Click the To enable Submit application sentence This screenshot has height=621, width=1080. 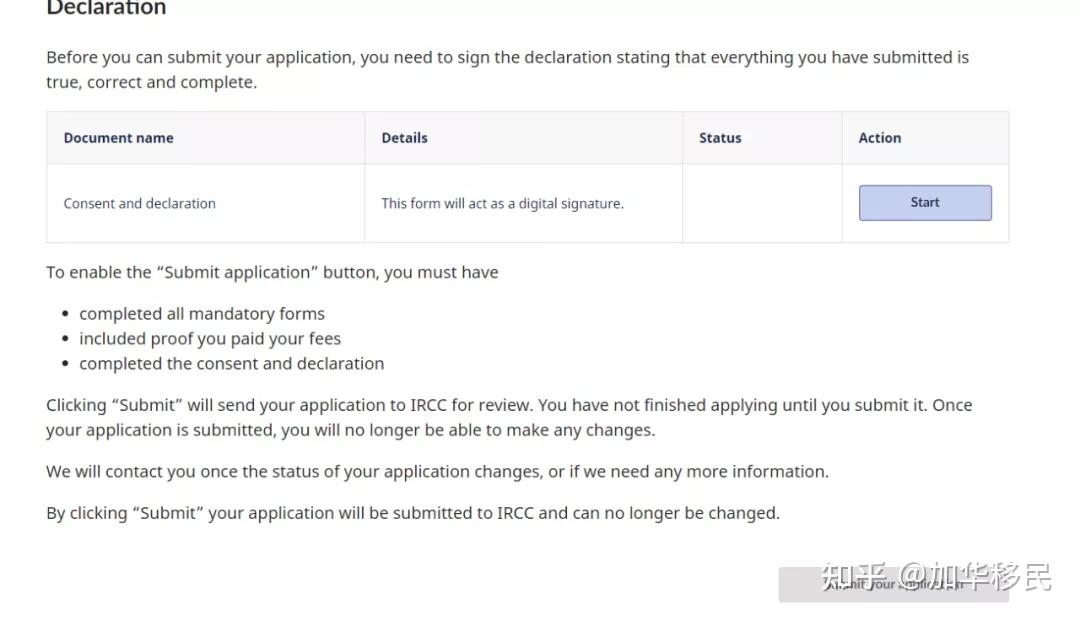pos(272,272)
